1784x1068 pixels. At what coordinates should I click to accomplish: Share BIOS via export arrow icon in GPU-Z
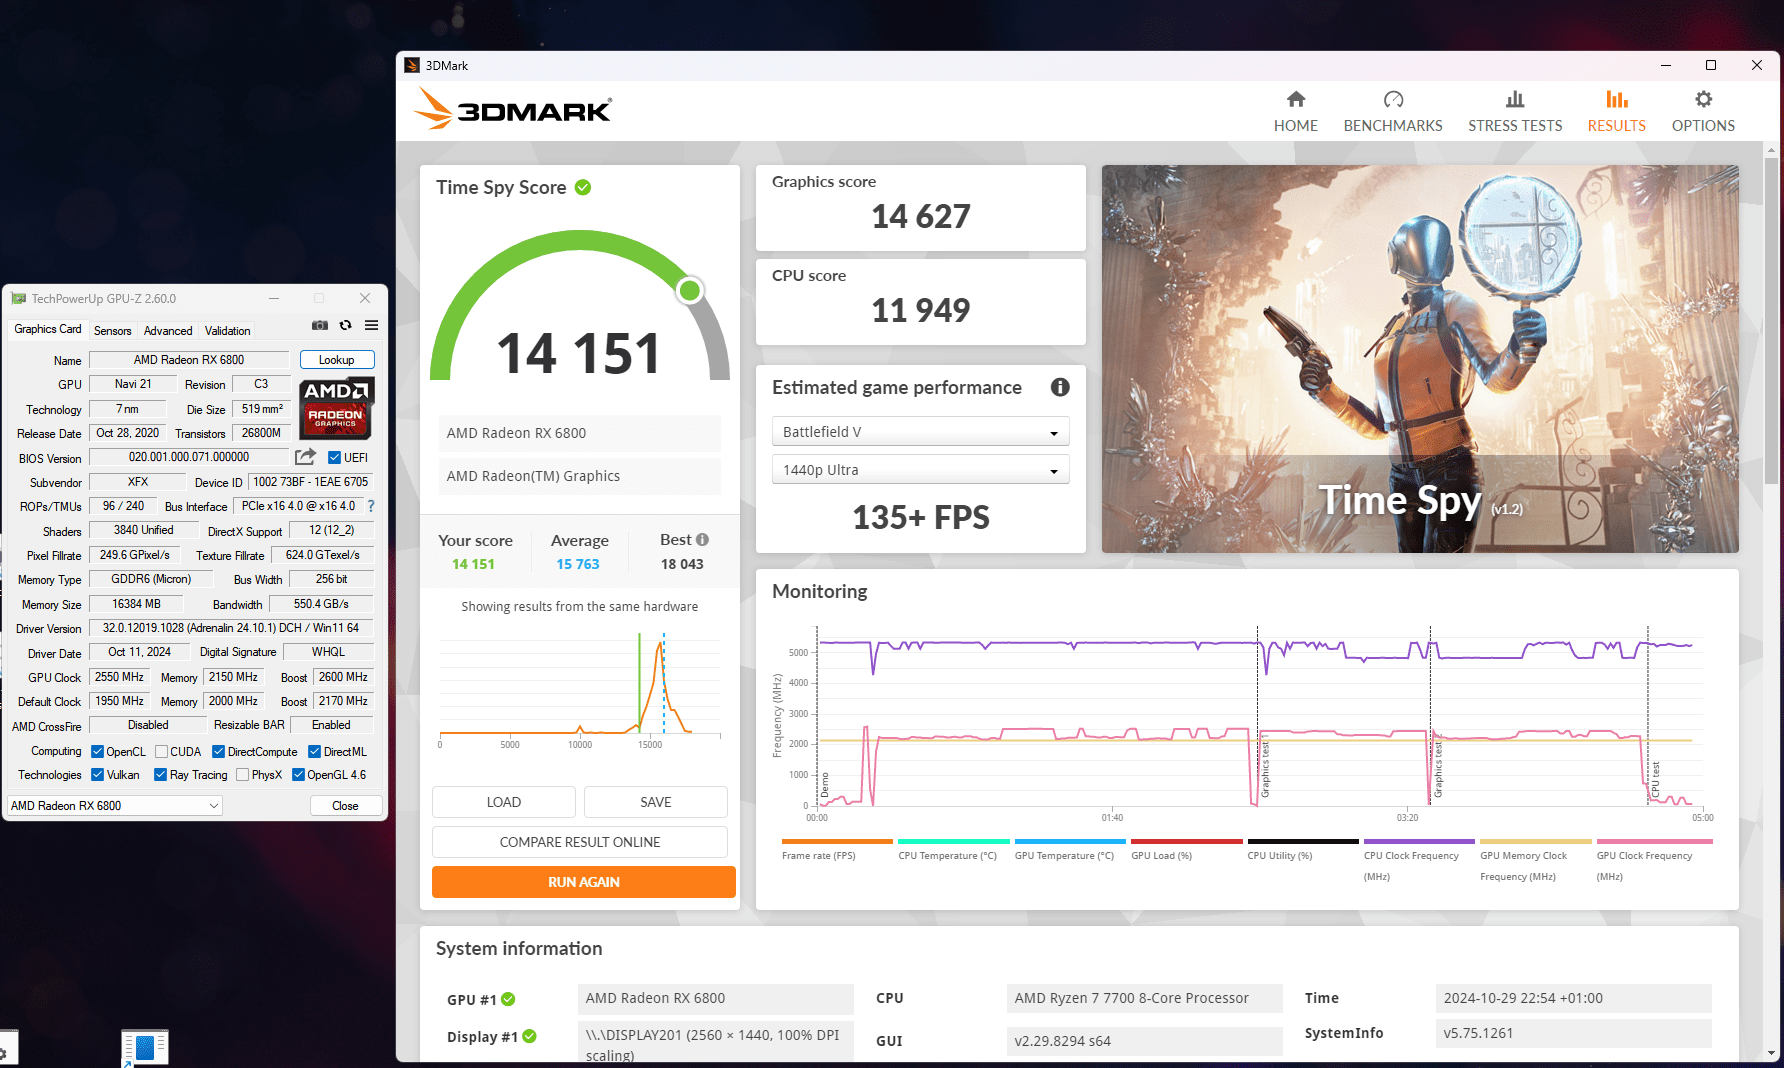coord(306,457)
